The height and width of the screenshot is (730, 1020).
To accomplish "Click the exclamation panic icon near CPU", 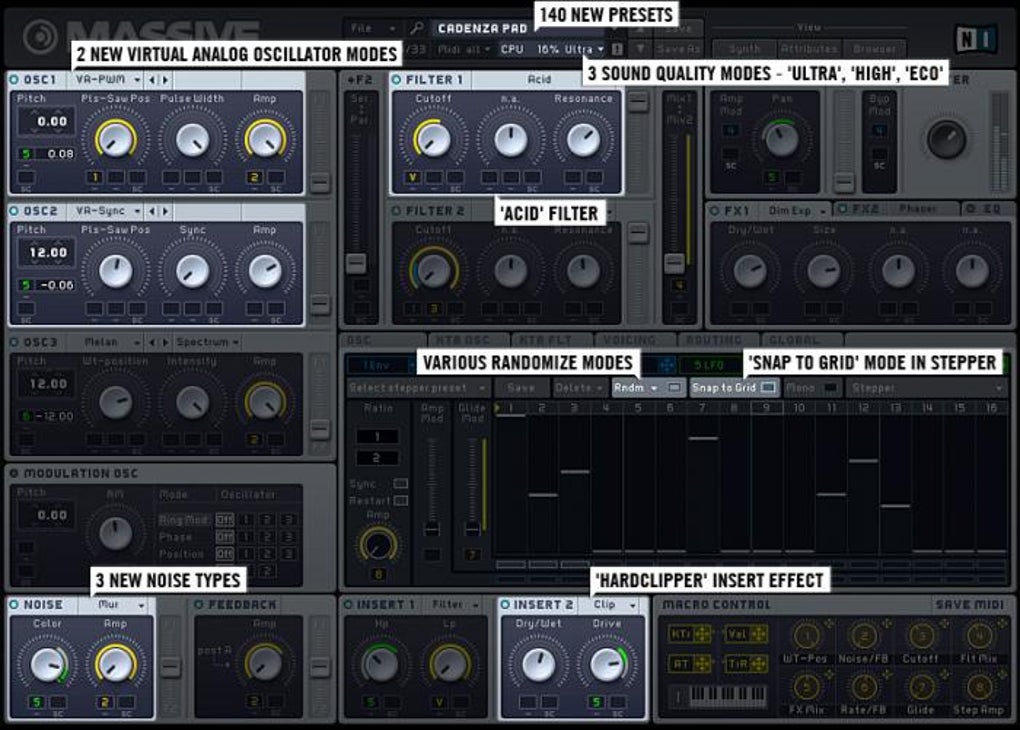I will click(x=617, y=49).
